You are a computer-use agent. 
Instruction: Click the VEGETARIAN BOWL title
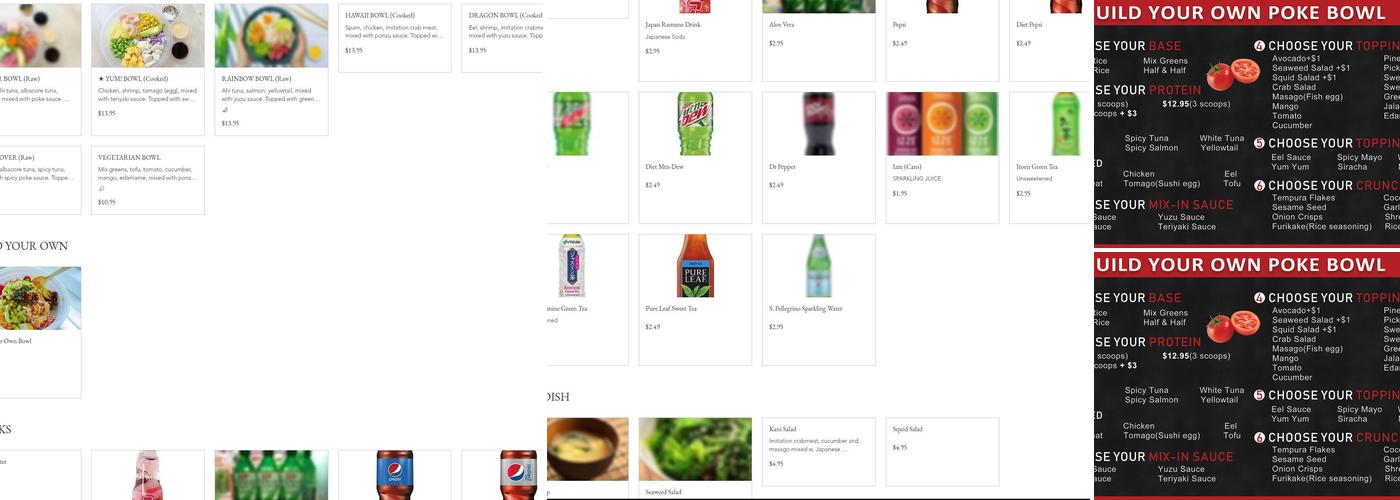tap(129, 157)
